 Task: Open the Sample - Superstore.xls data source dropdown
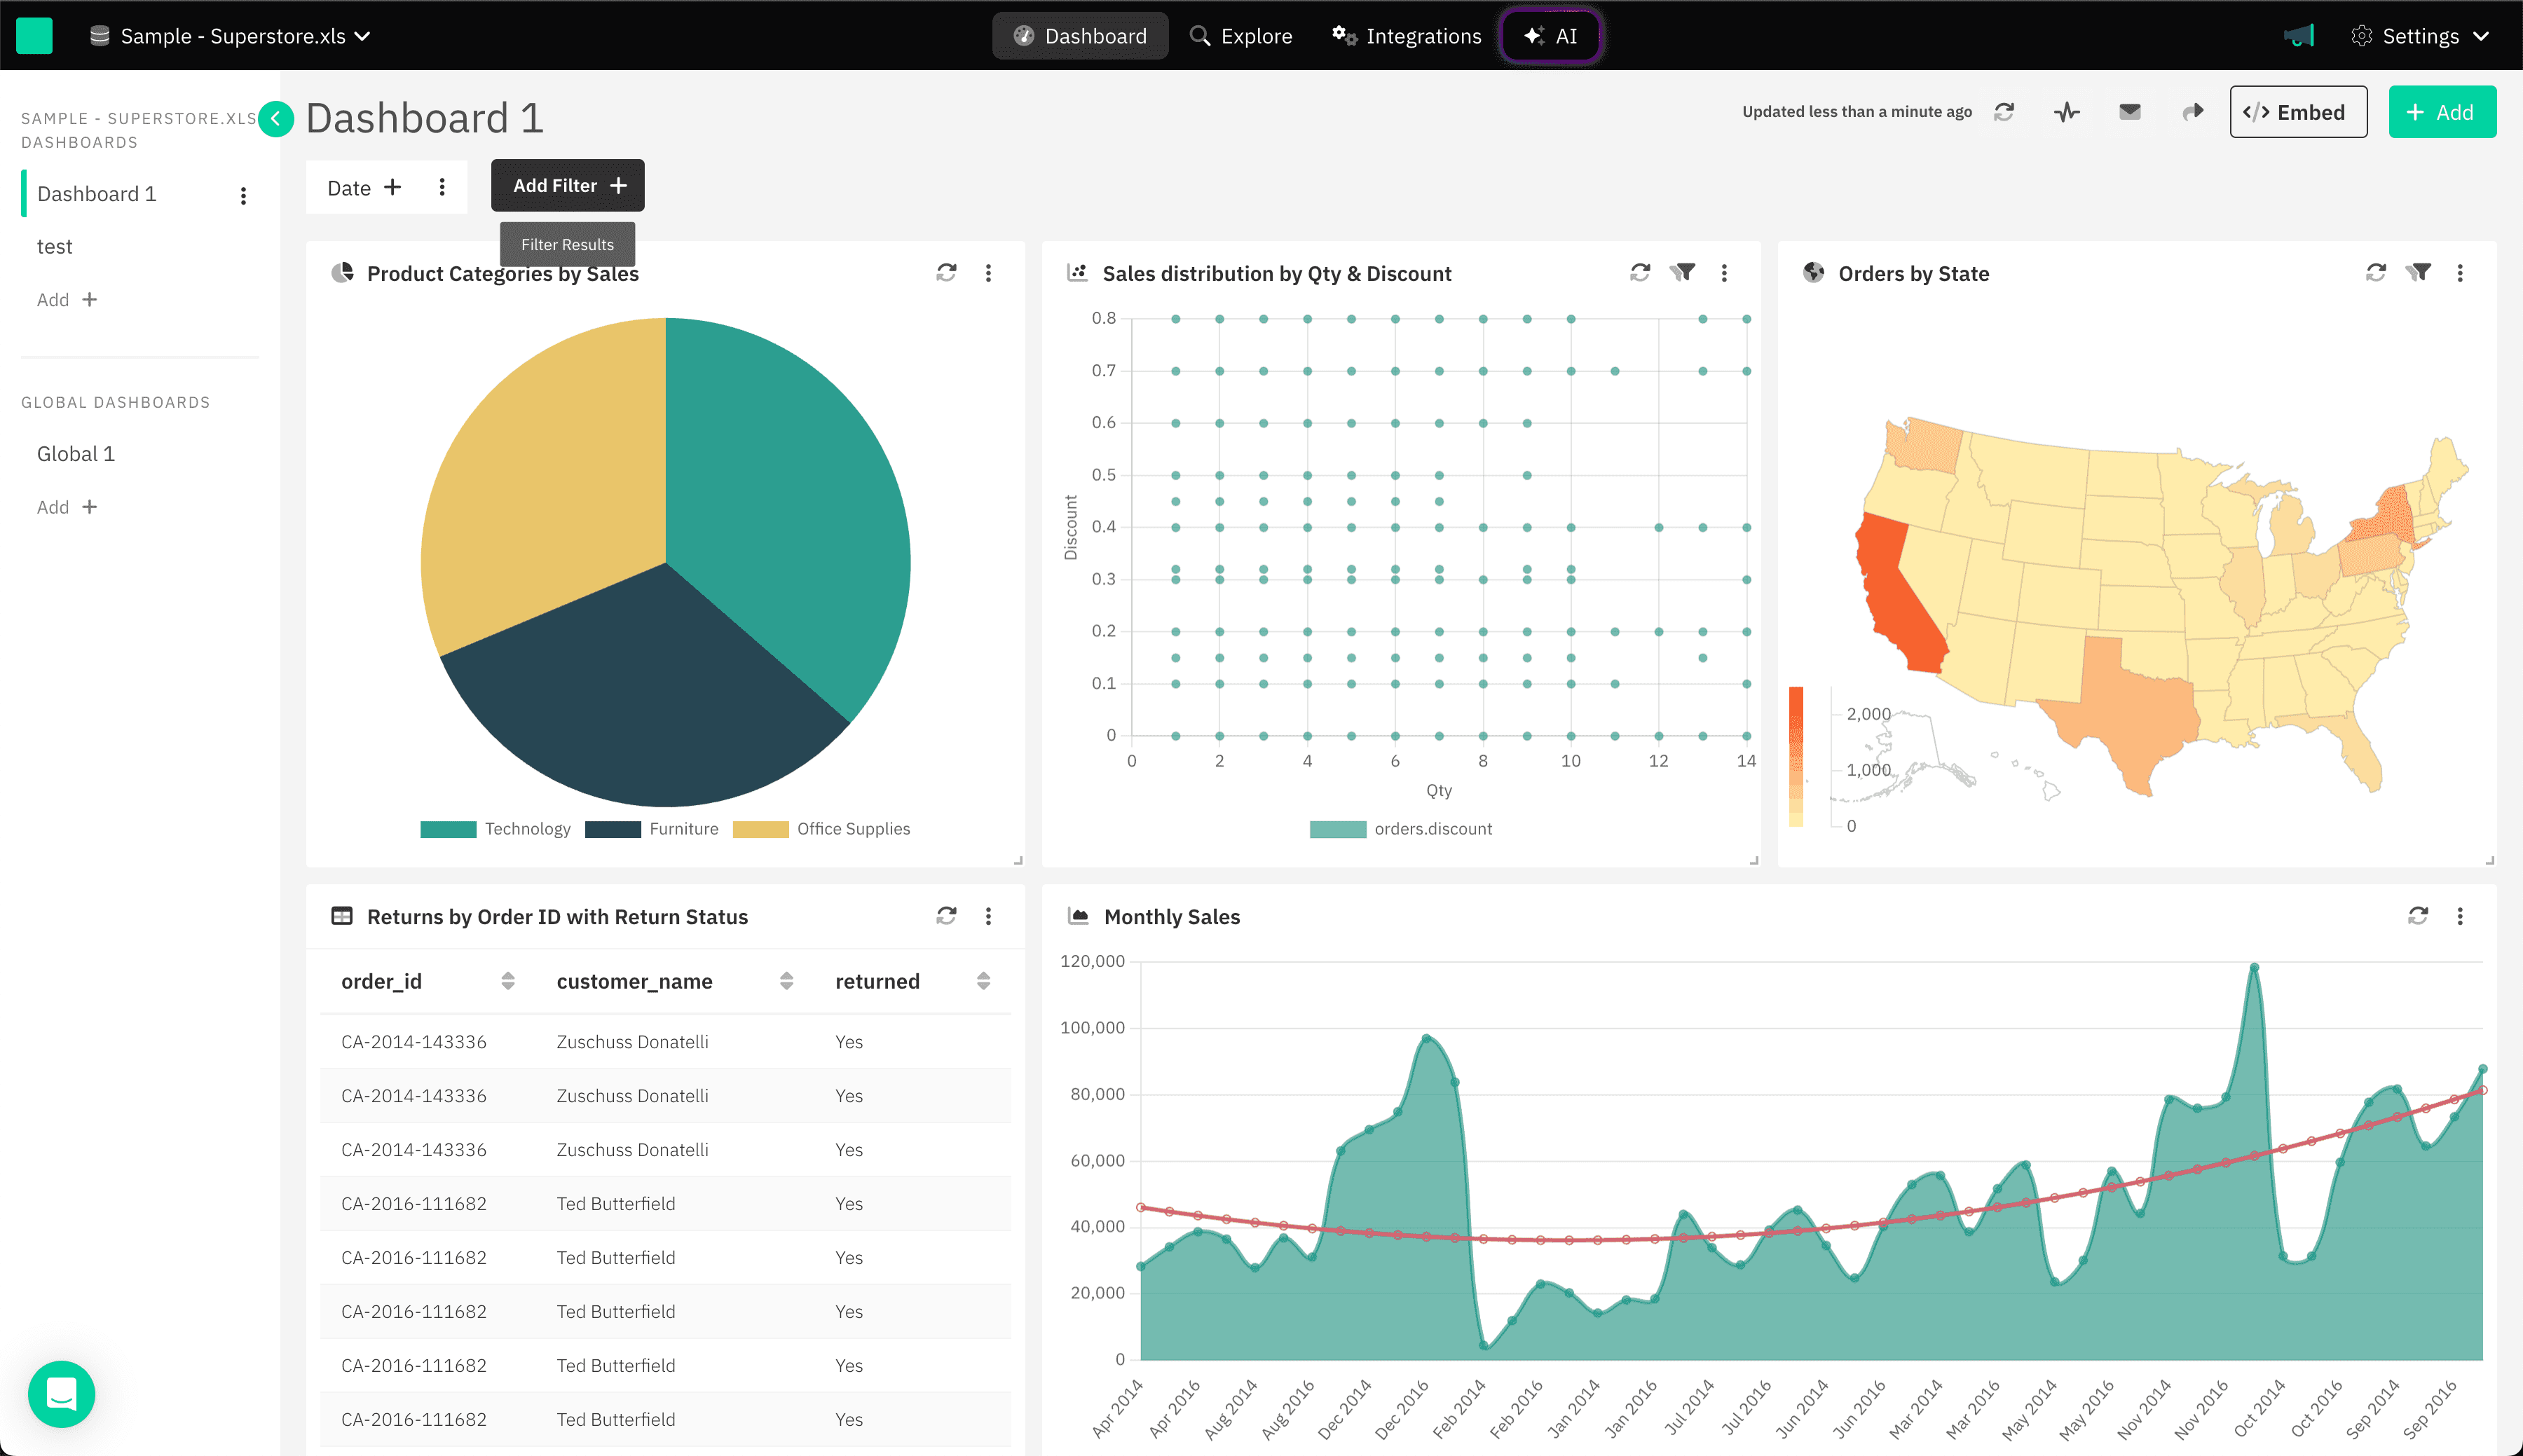[231, 36]
